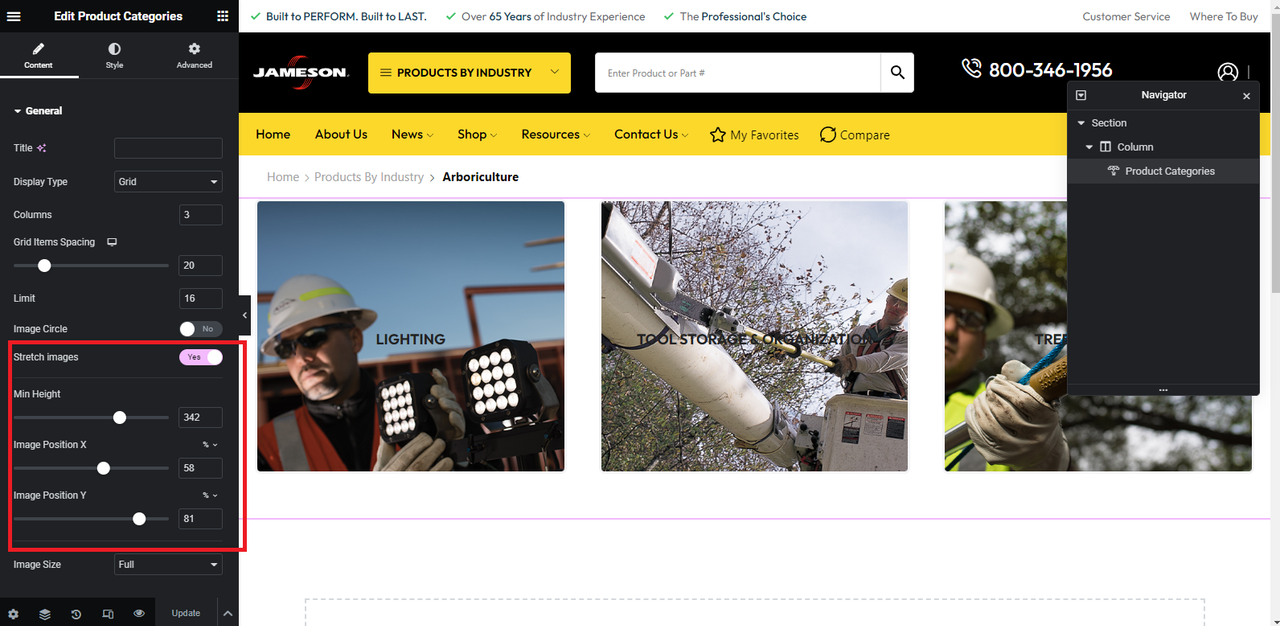This screenshot has width=1280, height=626.
Task: Focus the Title input field
Action: 168,148
